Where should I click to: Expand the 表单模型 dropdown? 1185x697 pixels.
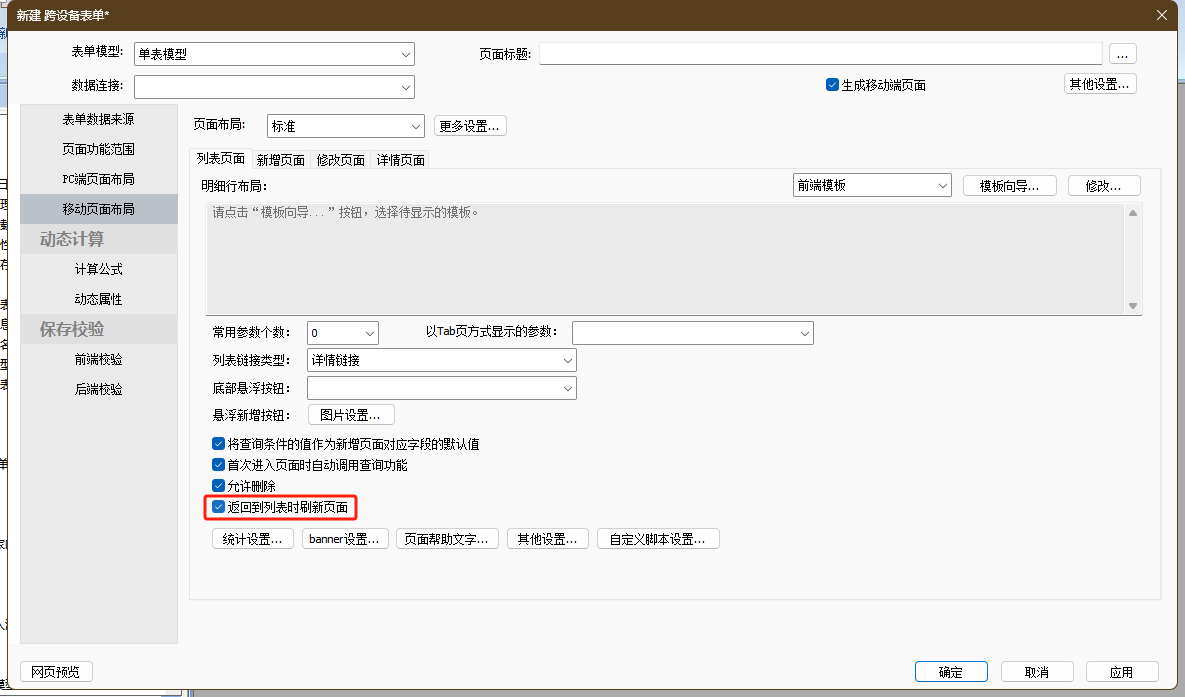405,54
